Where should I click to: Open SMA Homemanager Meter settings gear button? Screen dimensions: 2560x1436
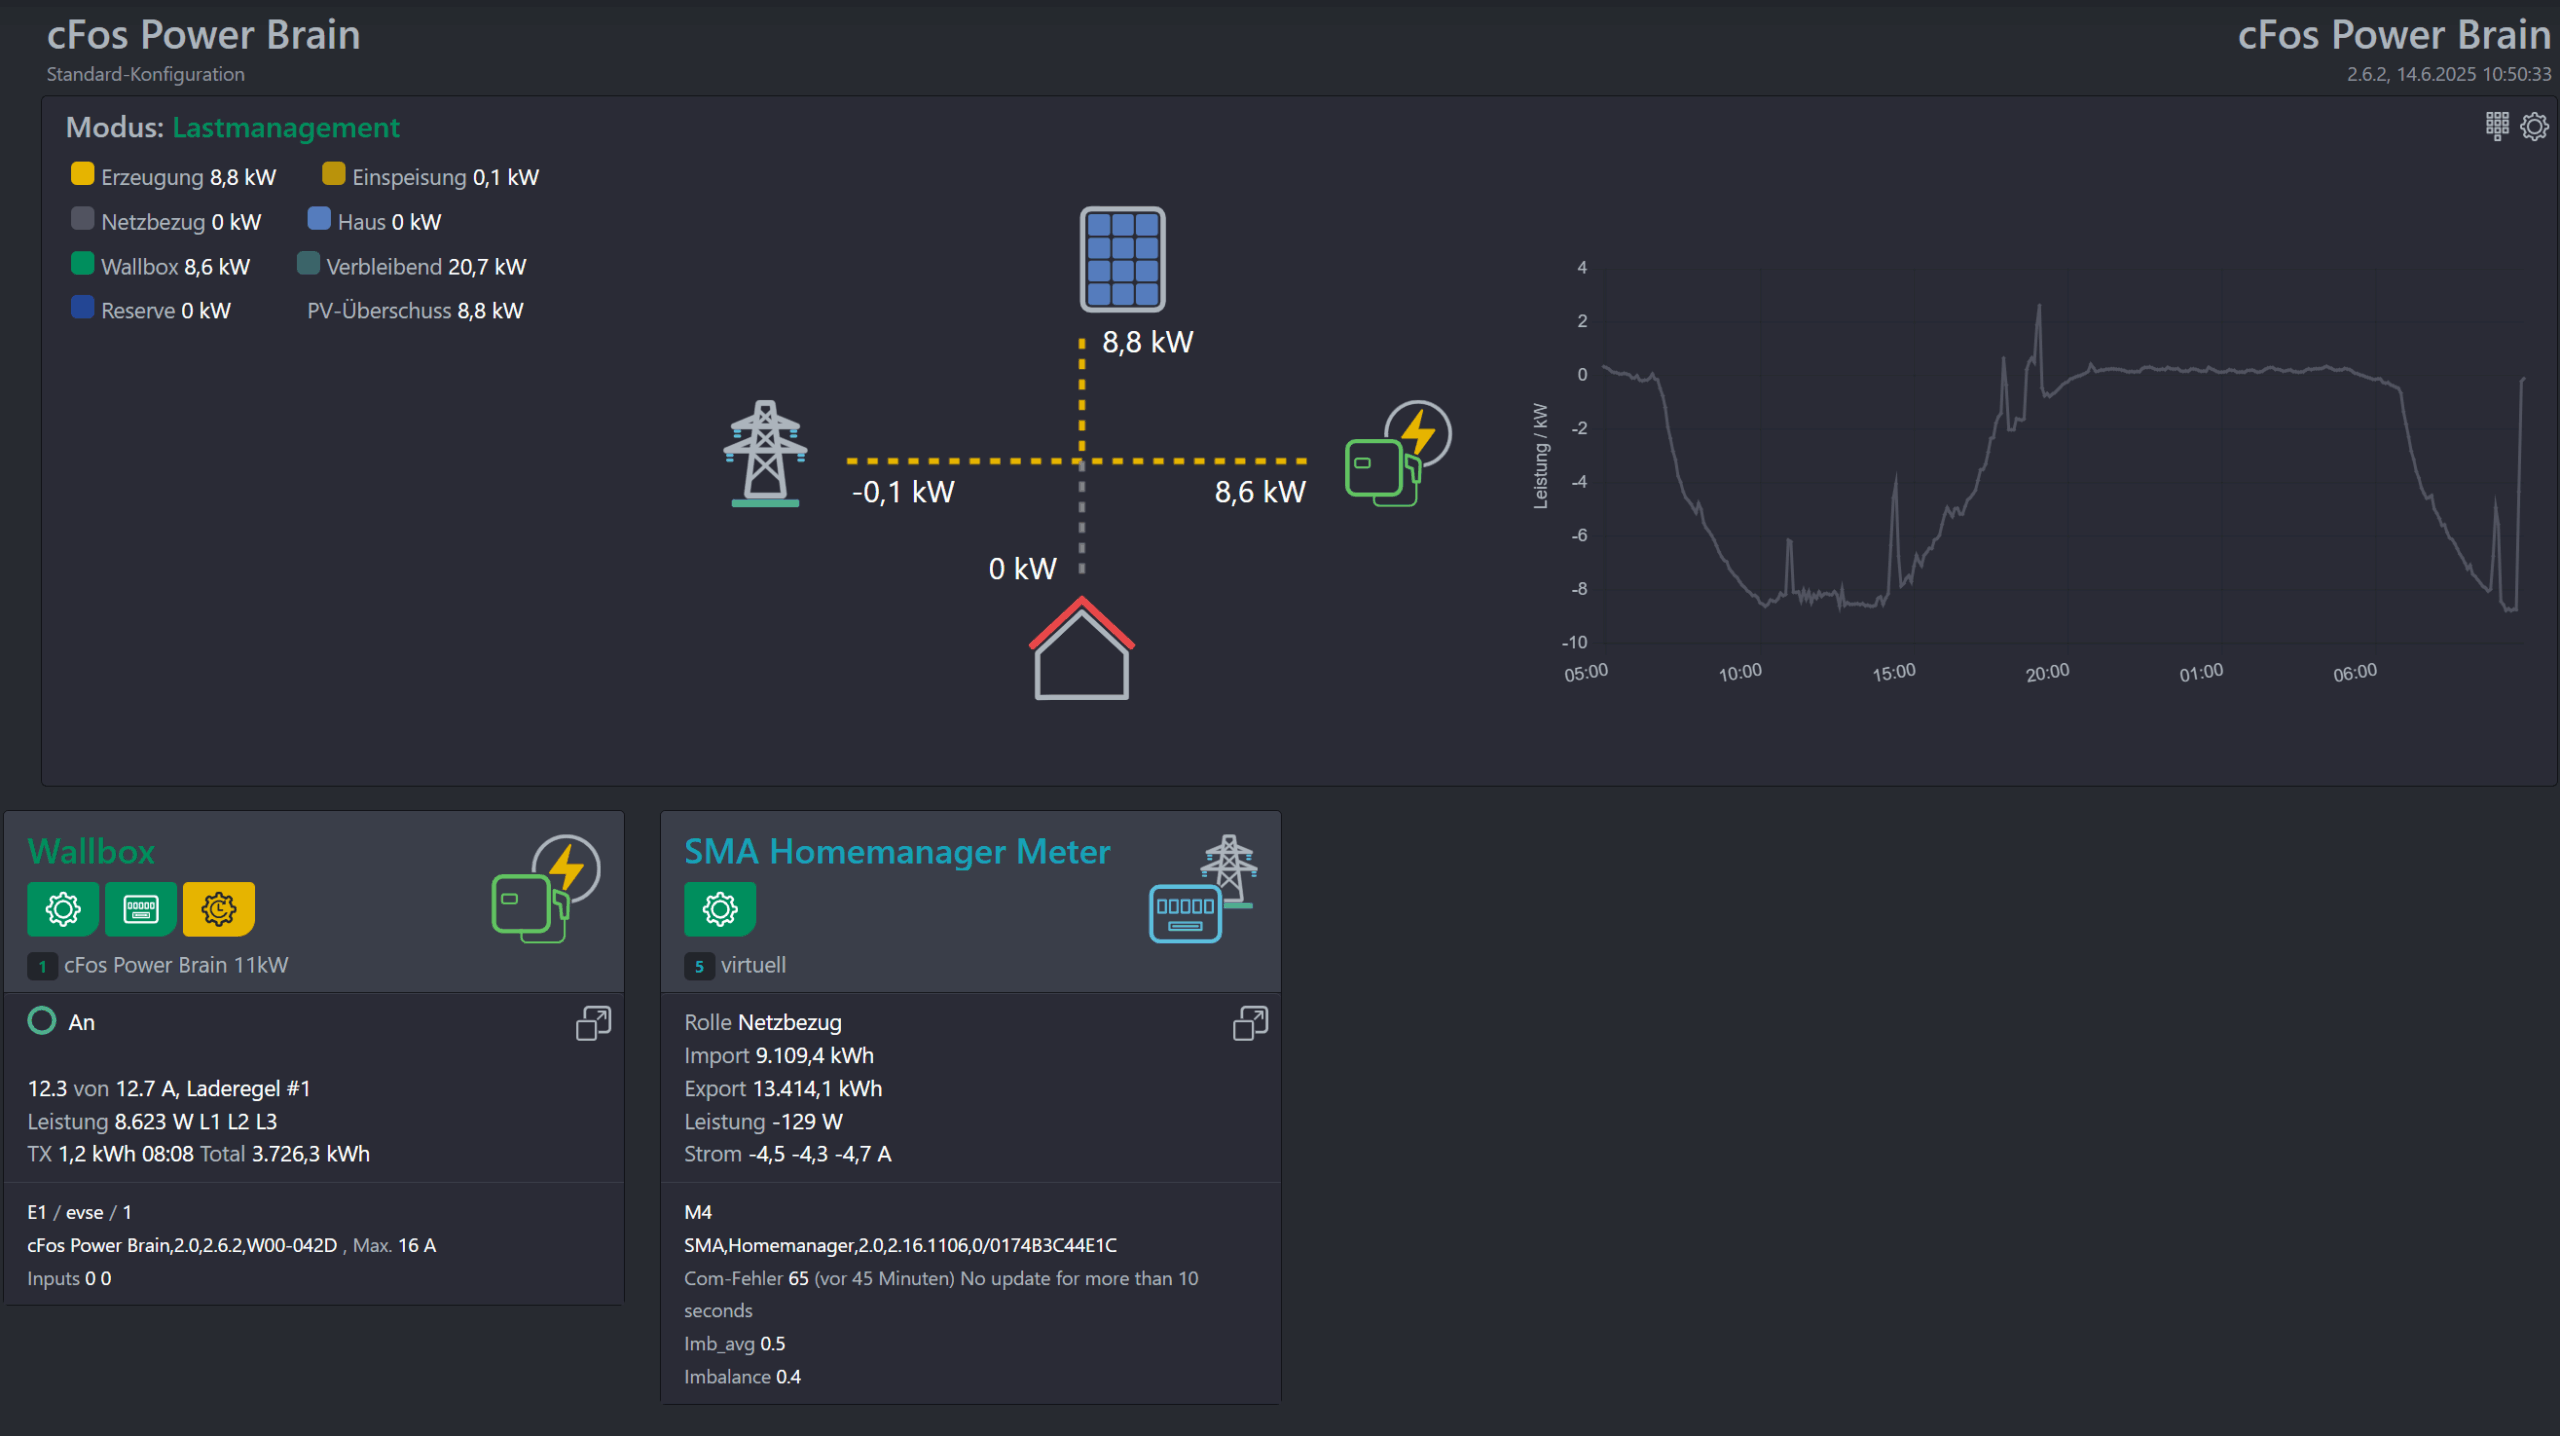pos(720,909)
